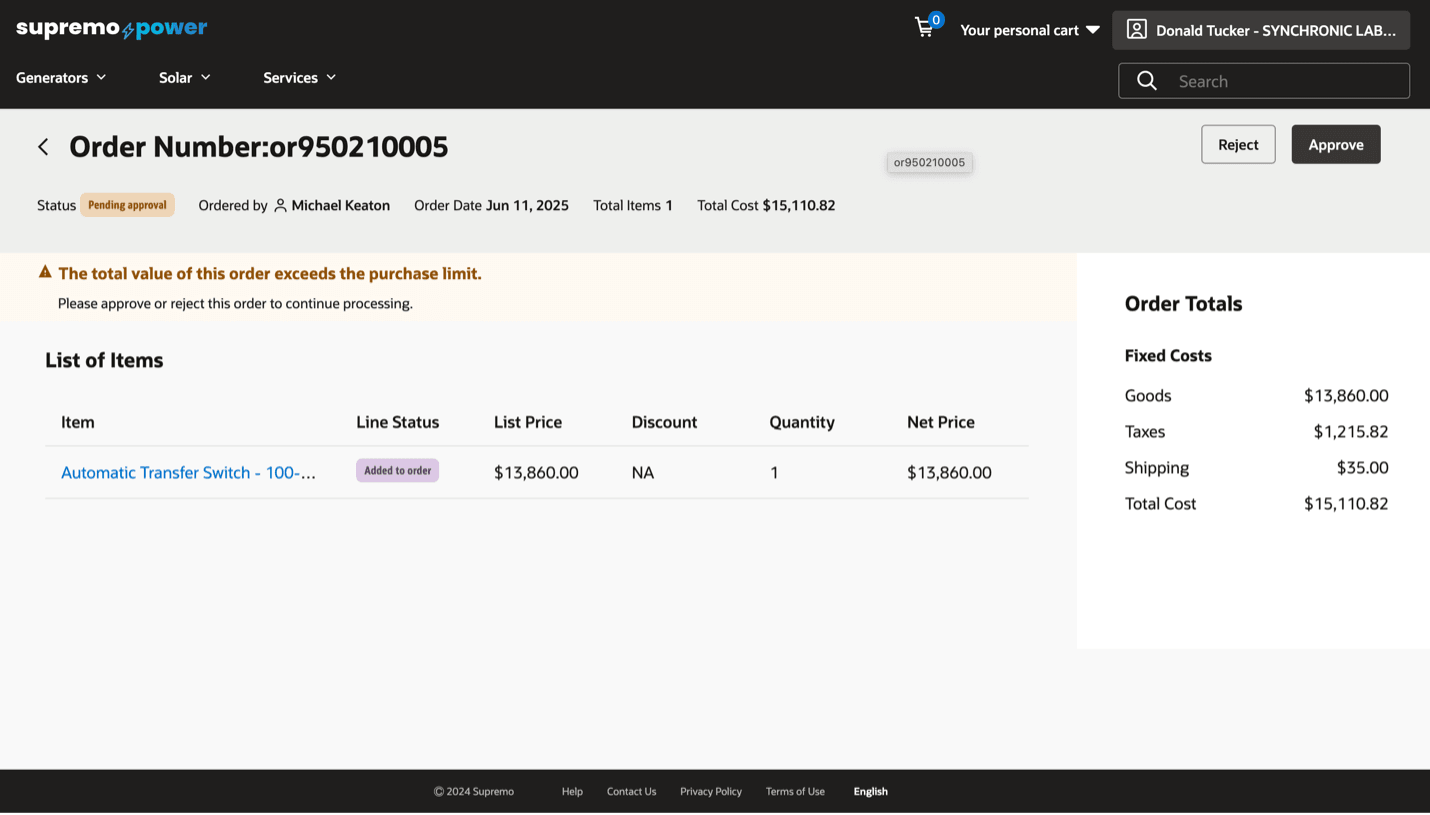Click the Quantity column header
Screen dimensions: 1430x815
coord(802,422)
